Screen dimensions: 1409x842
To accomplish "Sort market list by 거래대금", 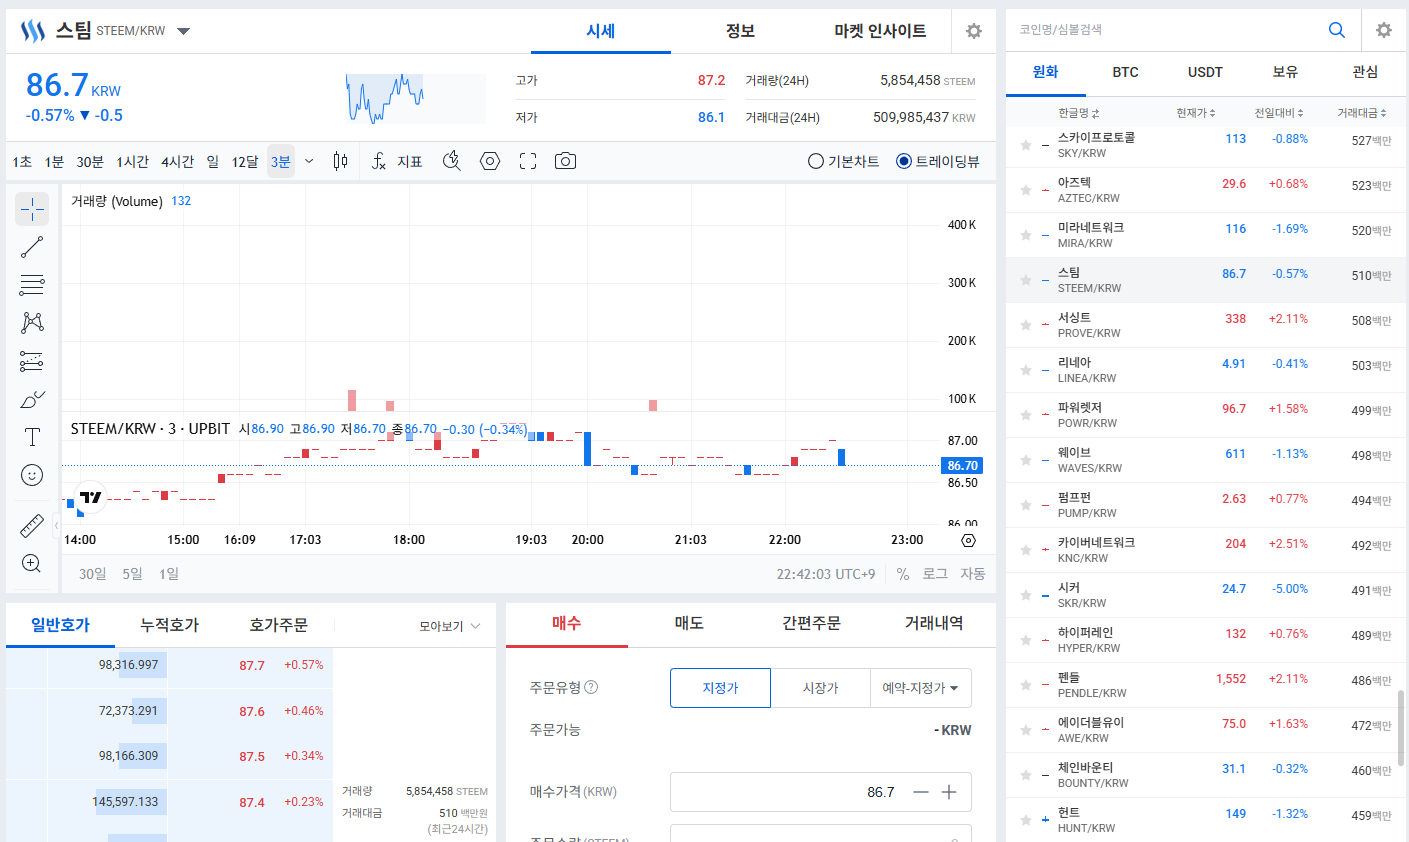I will pos(1362,113).
